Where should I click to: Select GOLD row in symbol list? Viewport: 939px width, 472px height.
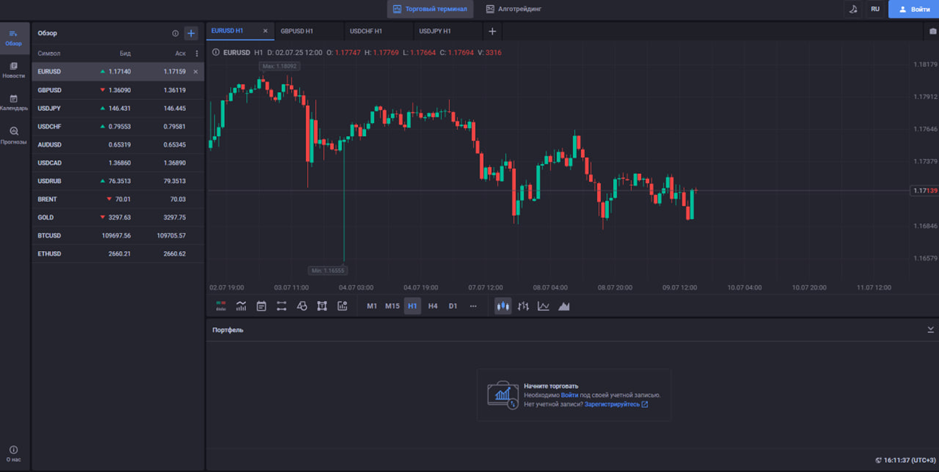point(118,217)
